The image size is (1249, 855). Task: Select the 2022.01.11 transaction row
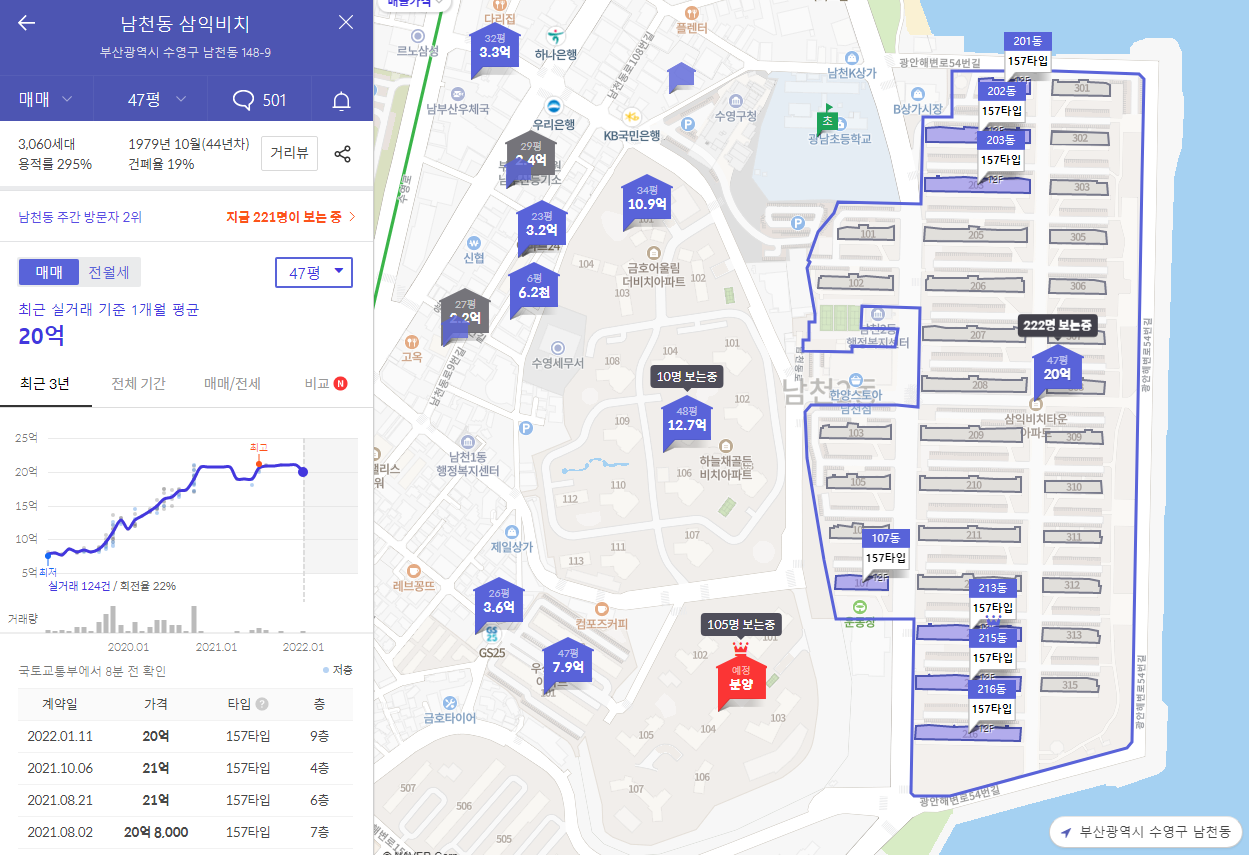(185, 736)
